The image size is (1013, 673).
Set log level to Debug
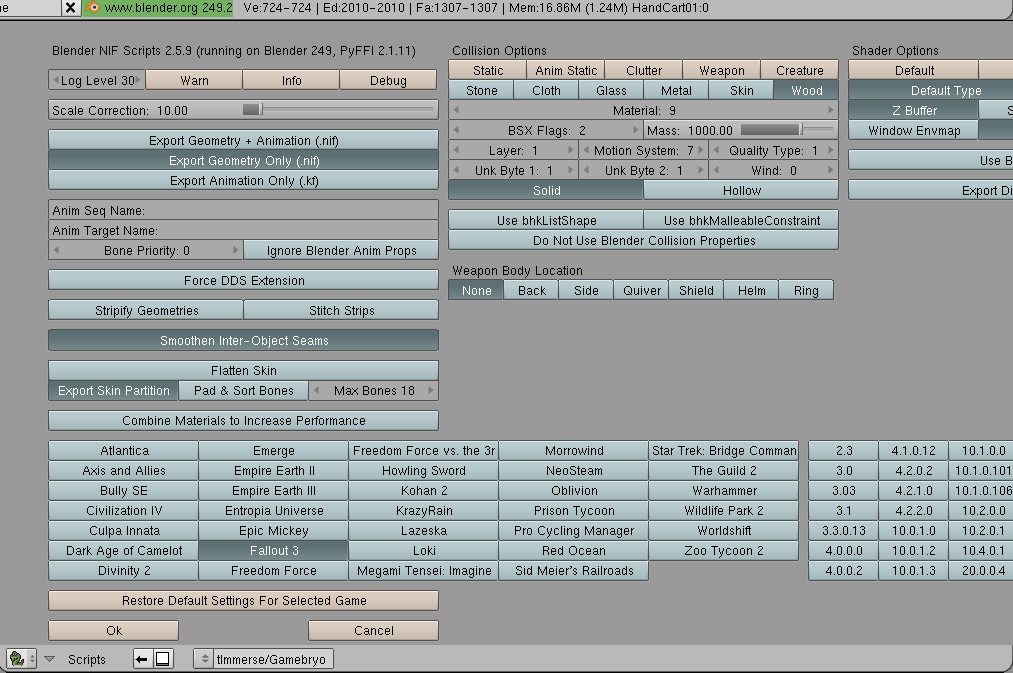388,80
